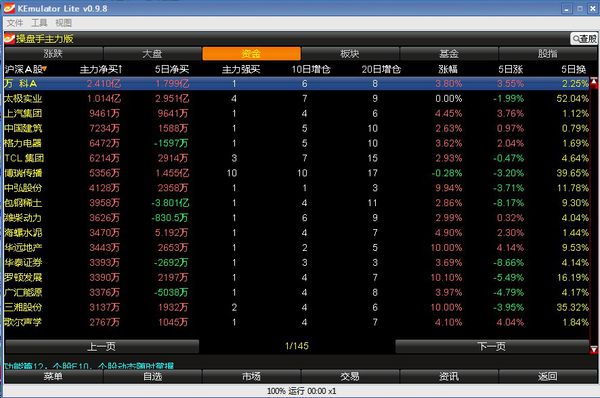Click the -3.801亿 five-day net buy
The height and width of the screenshot is (398, 600).
pos(170,203)
